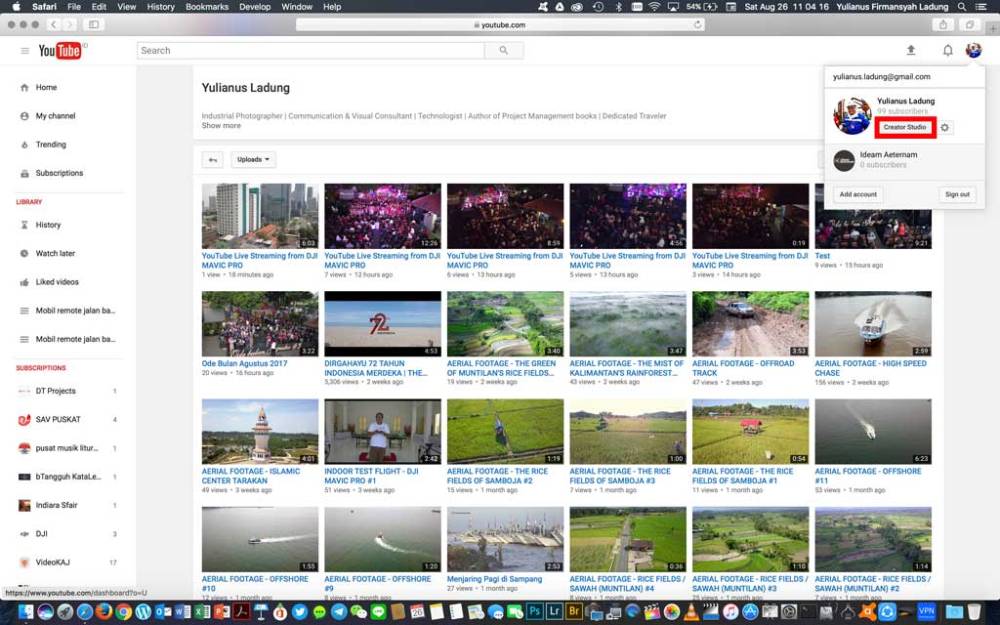Click Show more under channel description
This screenshot has height=625, width=1000.
coord(221,126)
